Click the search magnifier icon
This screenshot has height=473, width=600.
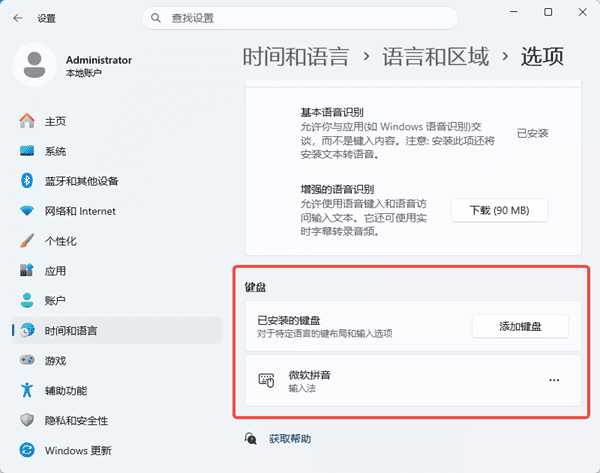pyautogui.click(x=156, y=18)
